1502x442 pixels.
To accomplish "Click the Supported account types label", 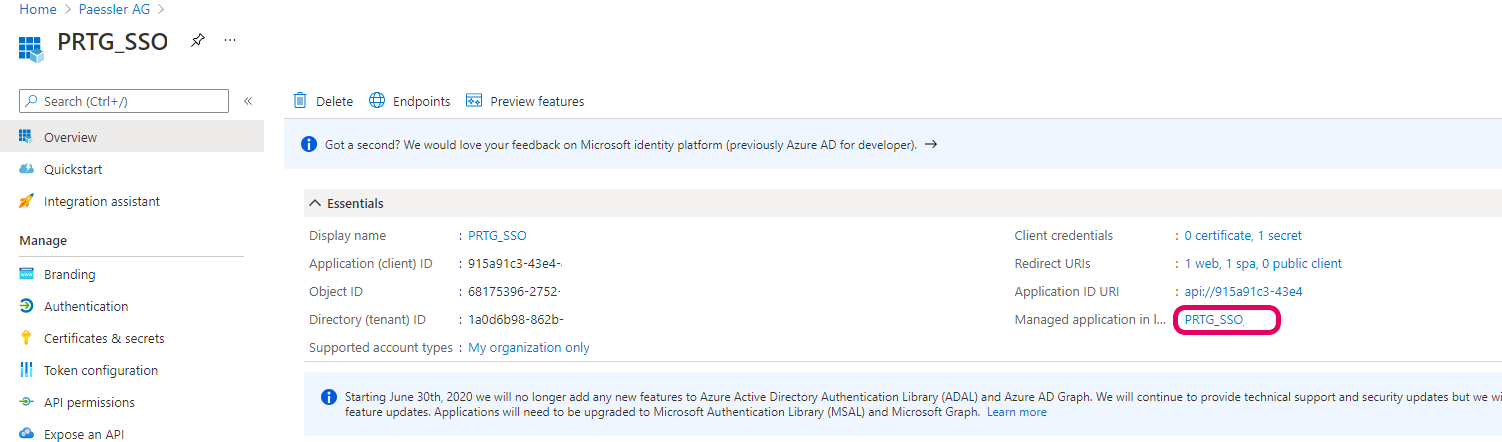I will coord(380,347).
